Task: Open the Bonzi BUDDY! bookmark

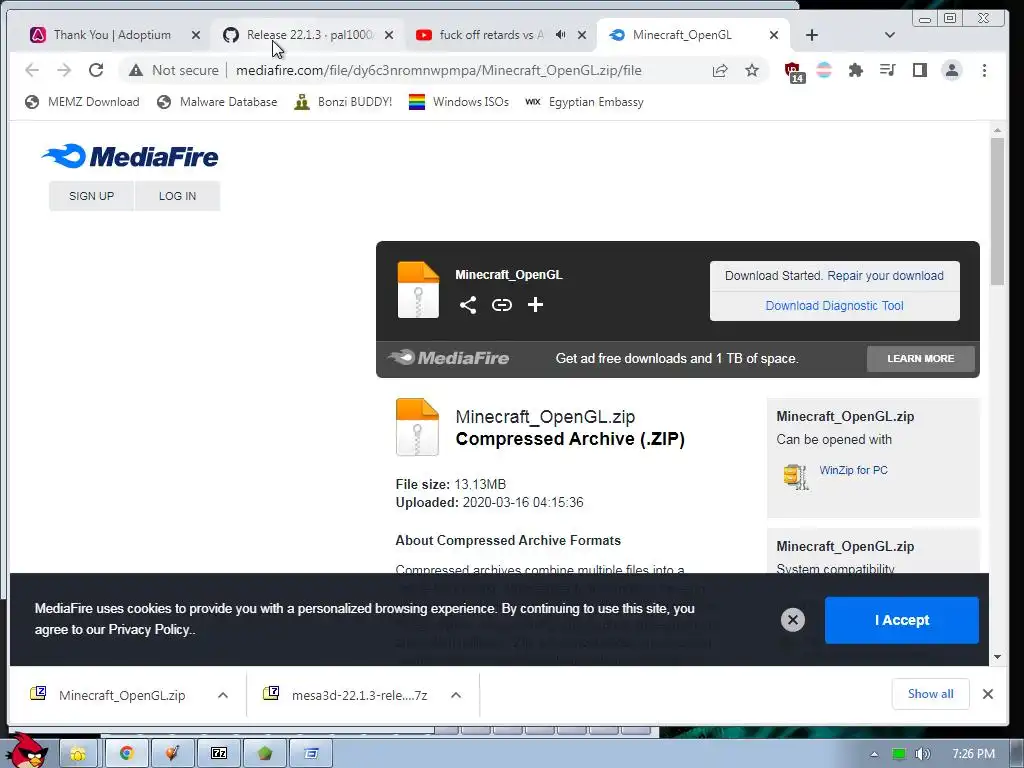Action: click(343, 102)
